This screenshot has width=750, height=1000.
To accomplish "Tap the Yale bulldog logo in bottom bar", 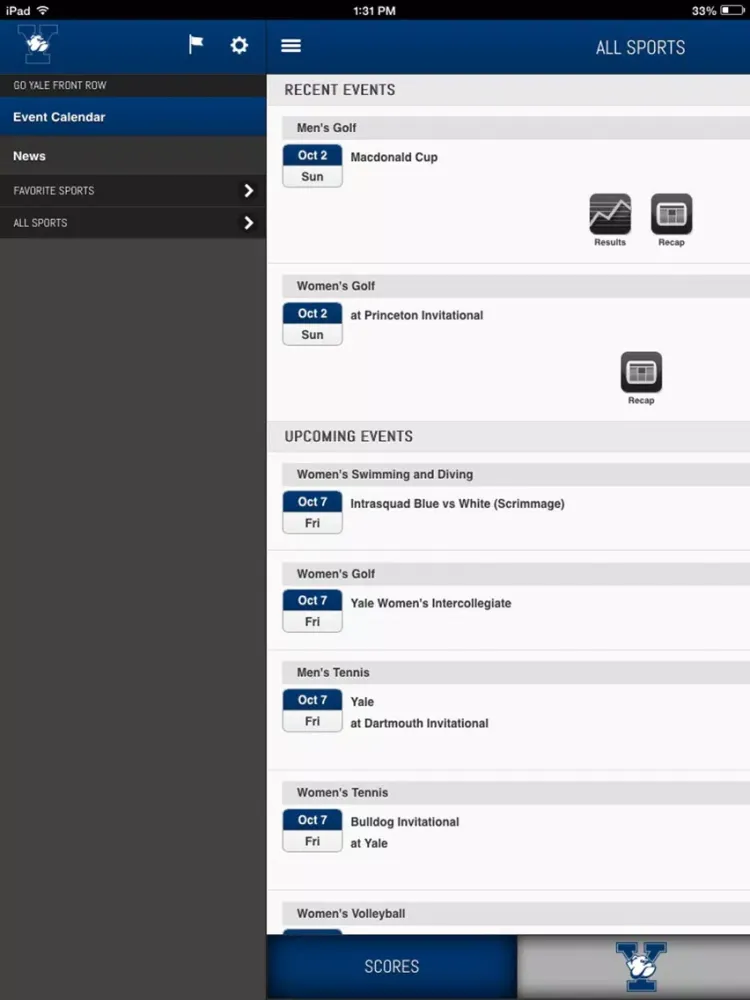I will click(641, 966).
